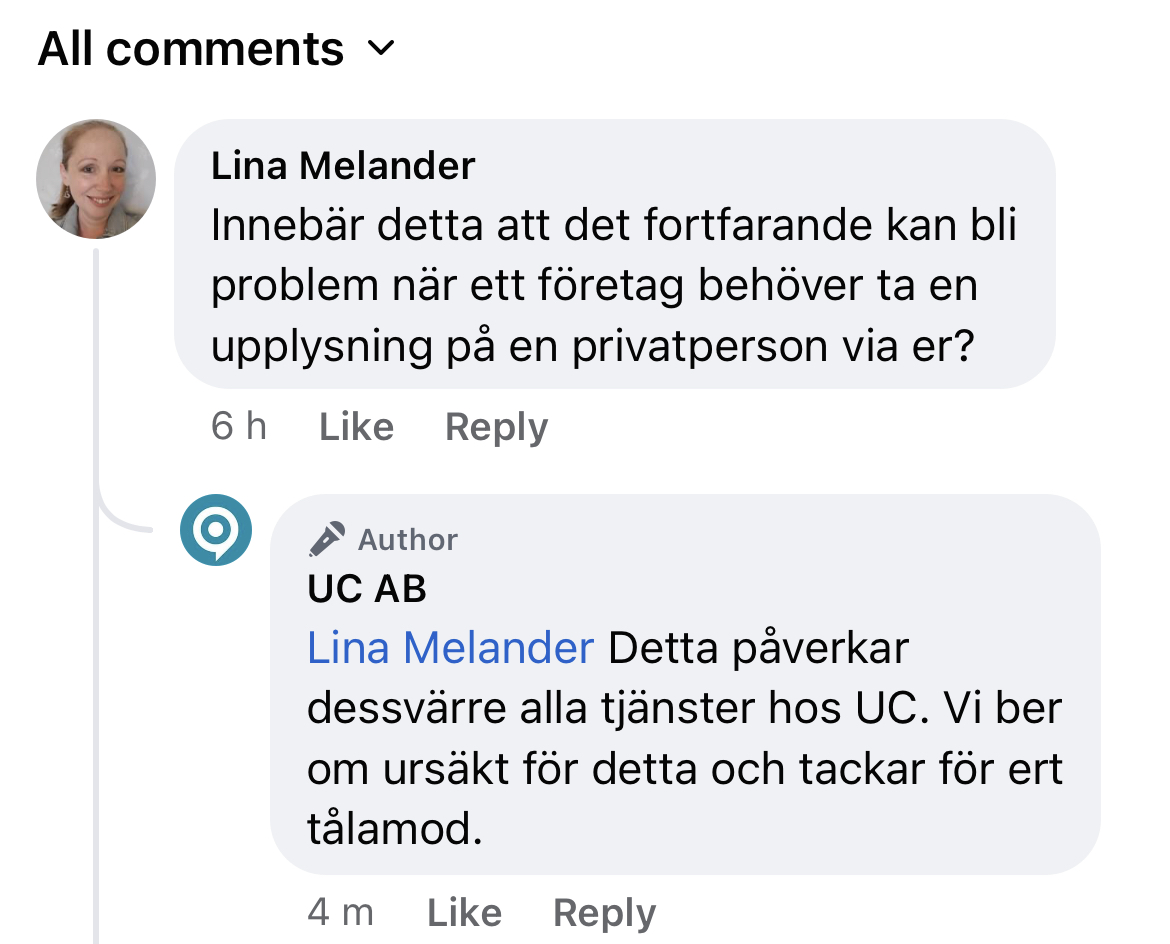Click the vertical thread line under Lina's avatar
The image size is (1170, 944).
point(97,380)
